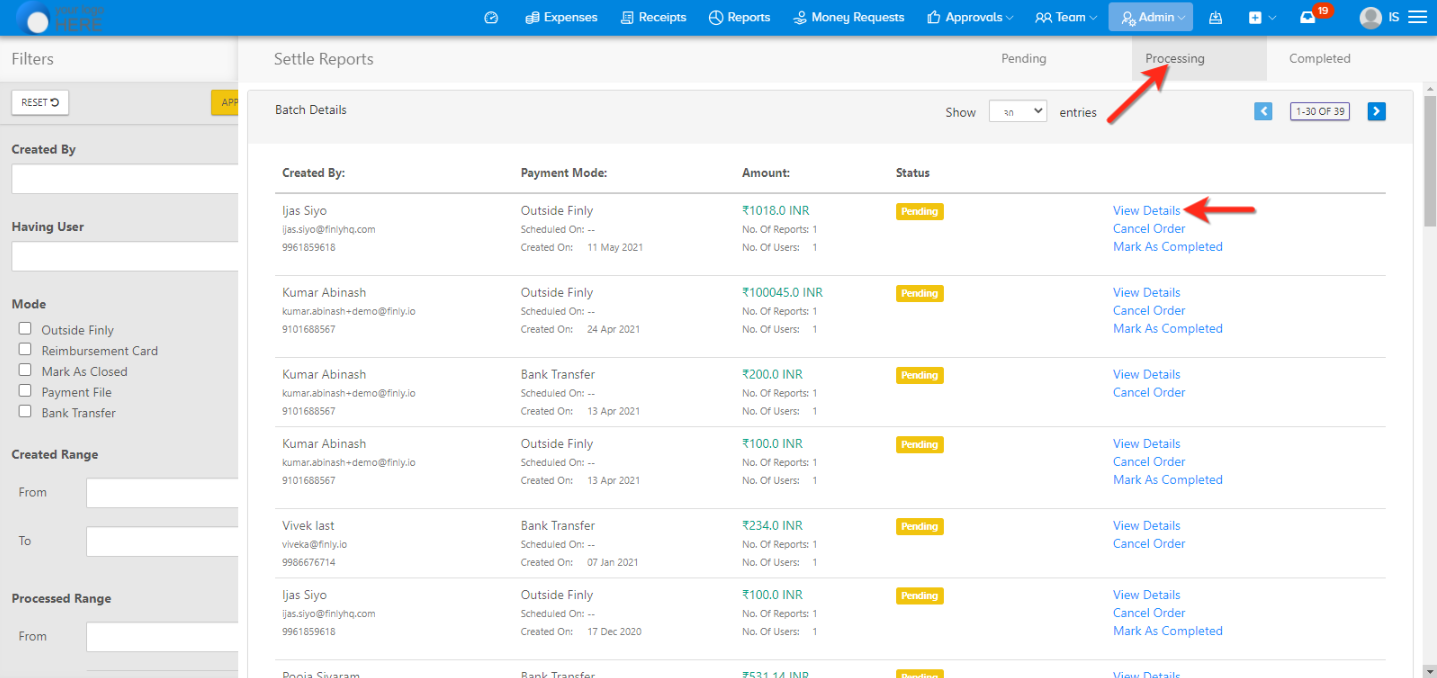Focus the Having User filter field
Viewport: 1437px width, 678px height.
pos(125,256)
